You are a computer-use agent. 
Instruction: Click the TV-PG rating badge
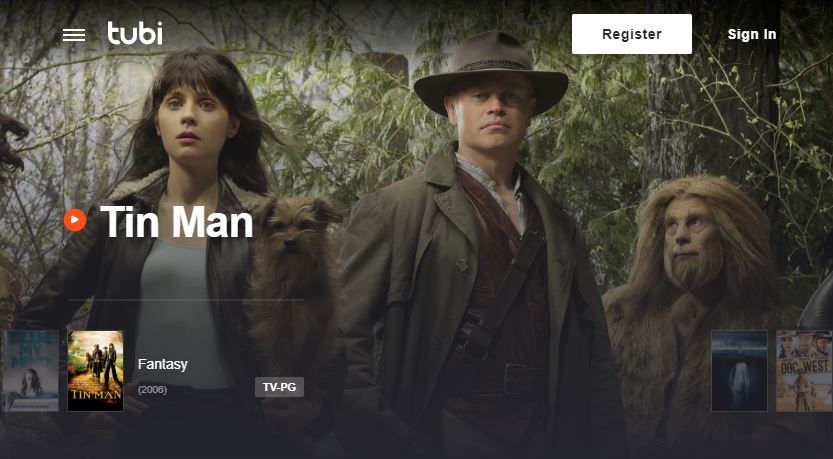point(279,387)
